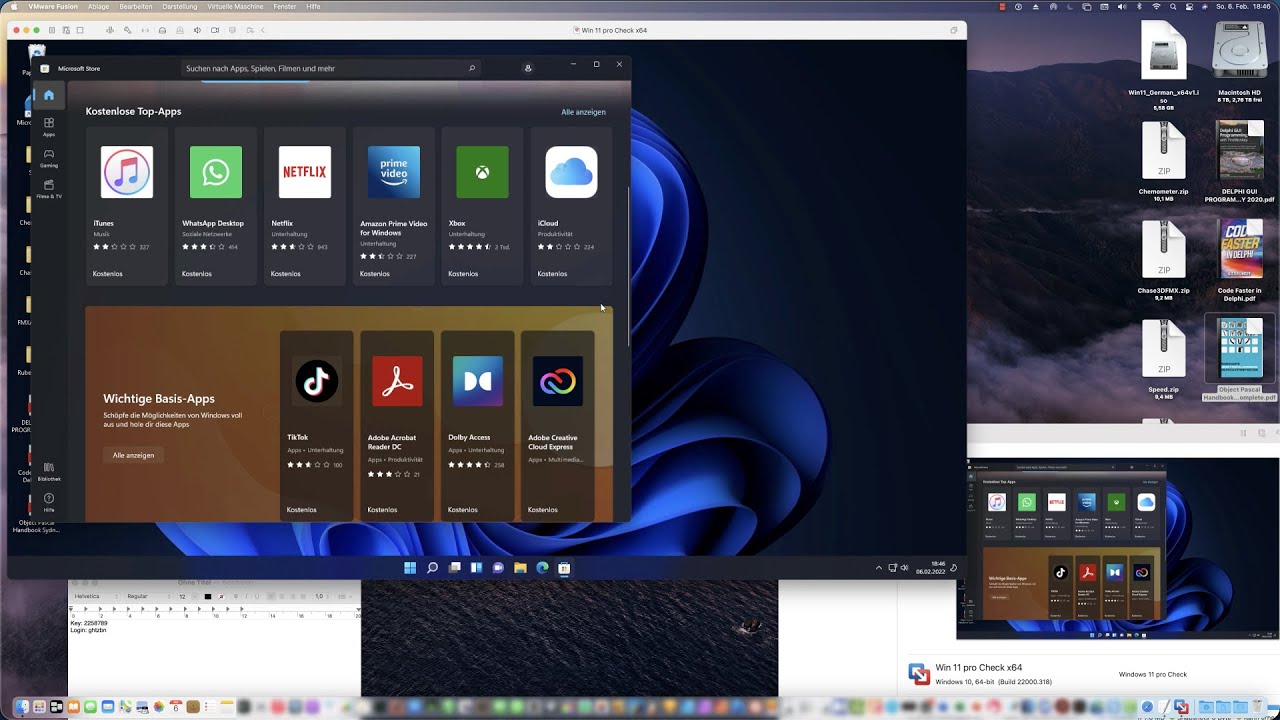The image size is (1280, 720).
Task: Open the Regular style dropdown in TextEdit
Action: tap(148, 596)
